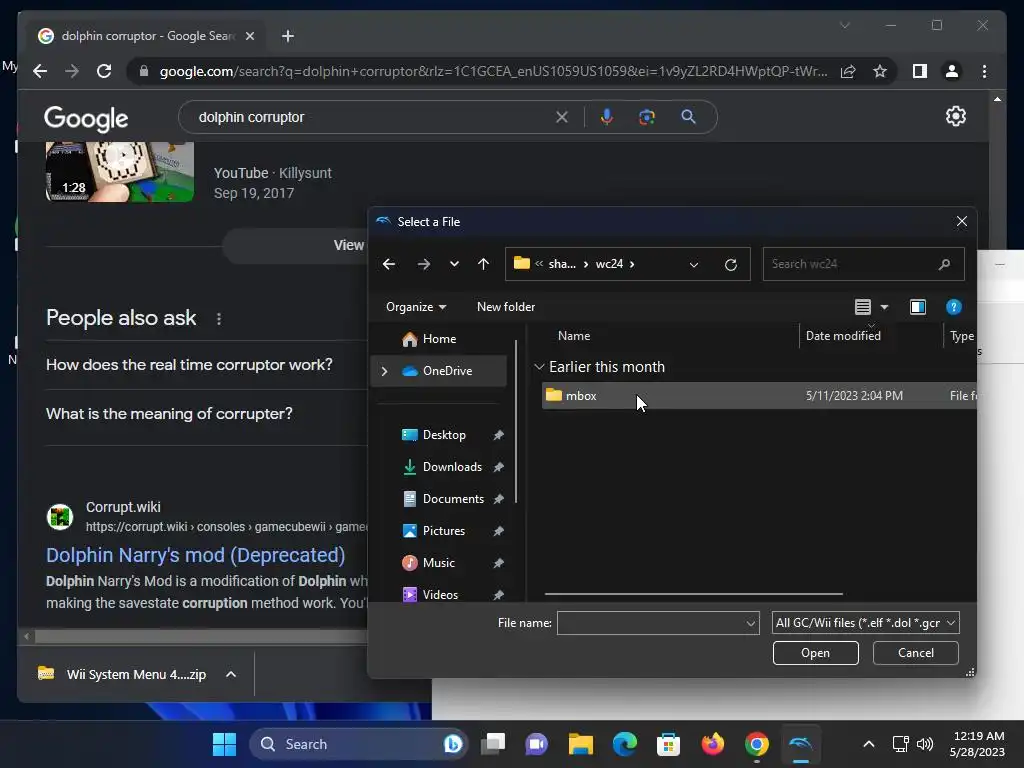Open the view options dropdown arrow
Viewport: 1024px width, 768px height.
tap(884, 307)
